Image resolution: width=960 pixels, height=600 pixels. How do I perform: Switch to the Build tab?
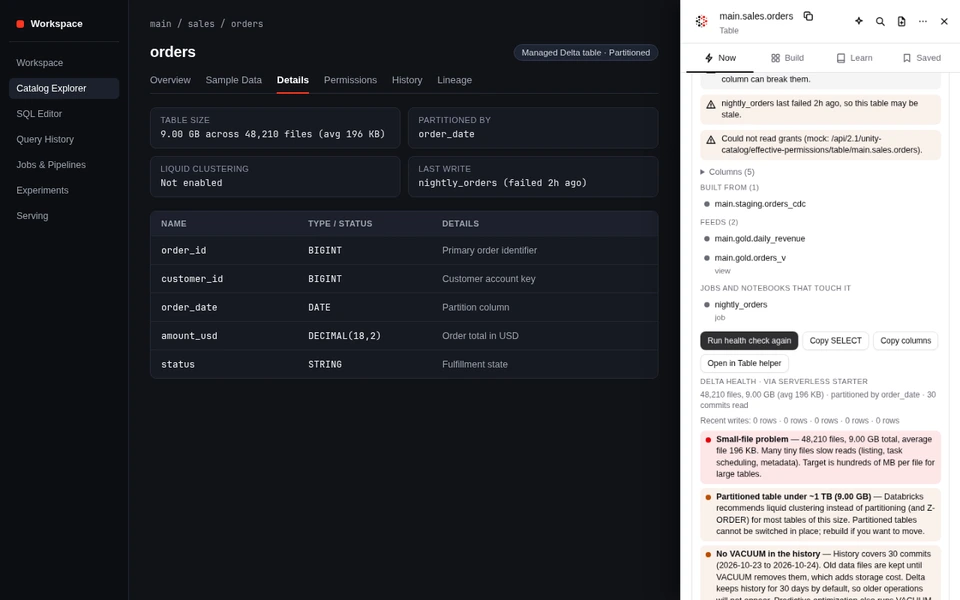click(787, 58)
